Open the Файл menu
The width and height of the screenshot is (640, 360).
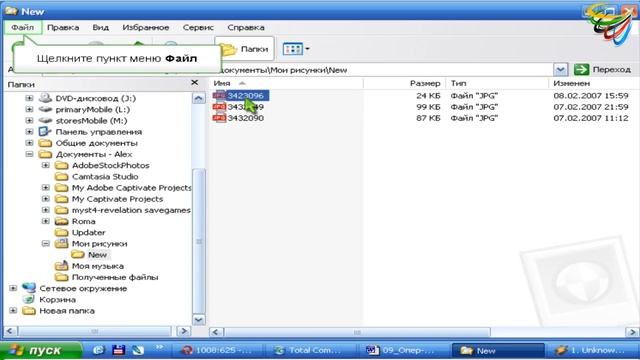pyautogui.click(x=22, y=27)
